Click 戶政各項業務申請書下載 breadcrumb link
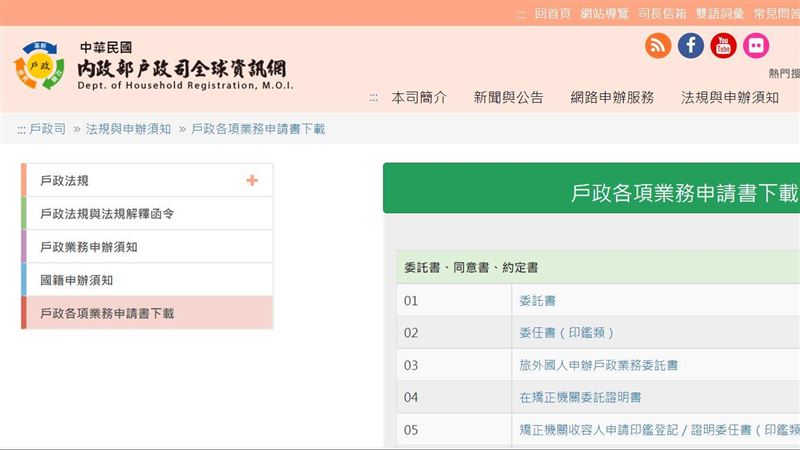The image size is (800, 450). pos(258,129)
